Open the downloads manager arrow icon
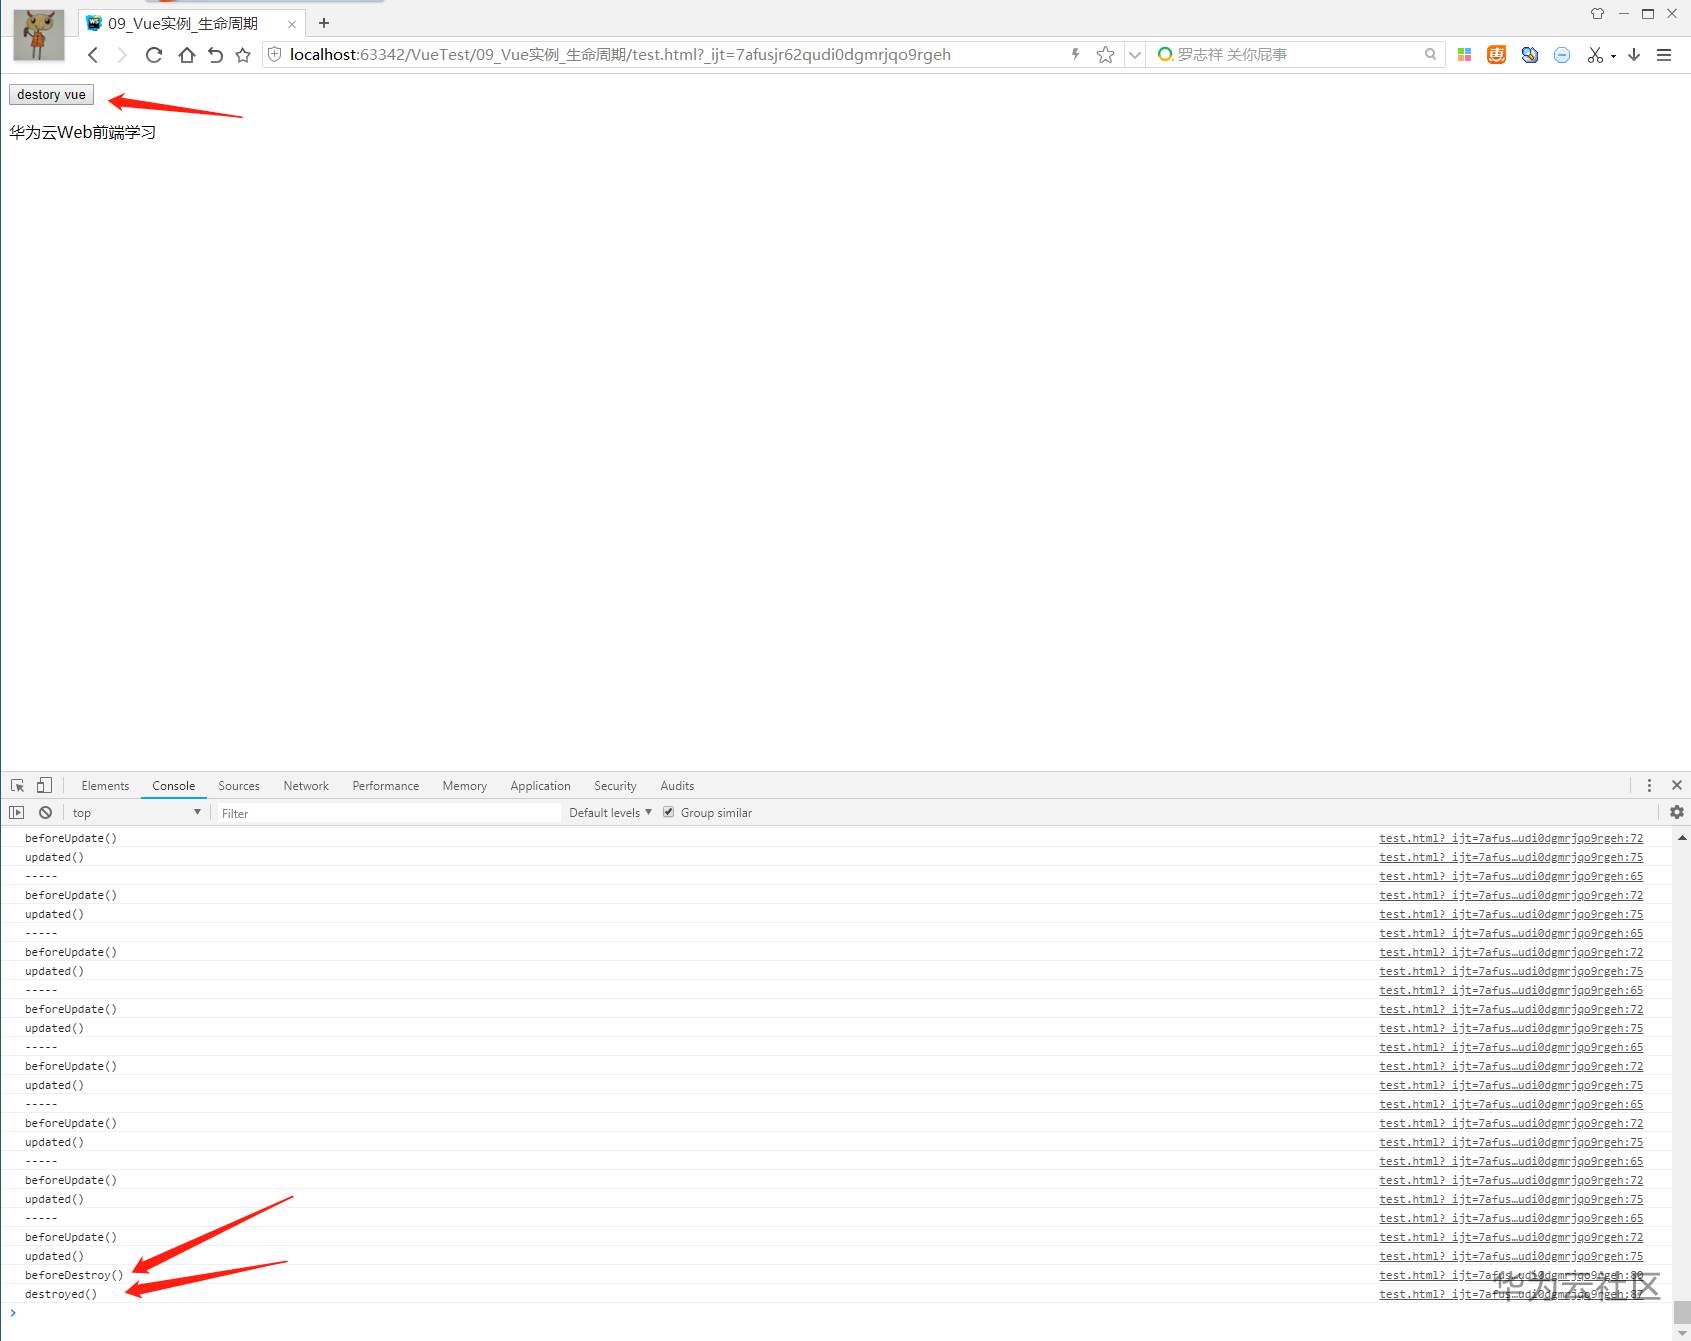 click(x=1634, y=55)
